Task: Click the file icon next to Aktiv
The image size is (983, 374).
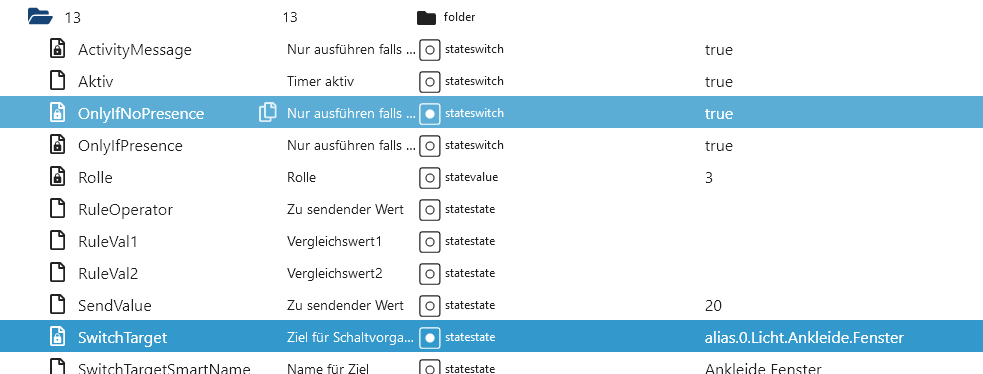Action: 58,81
